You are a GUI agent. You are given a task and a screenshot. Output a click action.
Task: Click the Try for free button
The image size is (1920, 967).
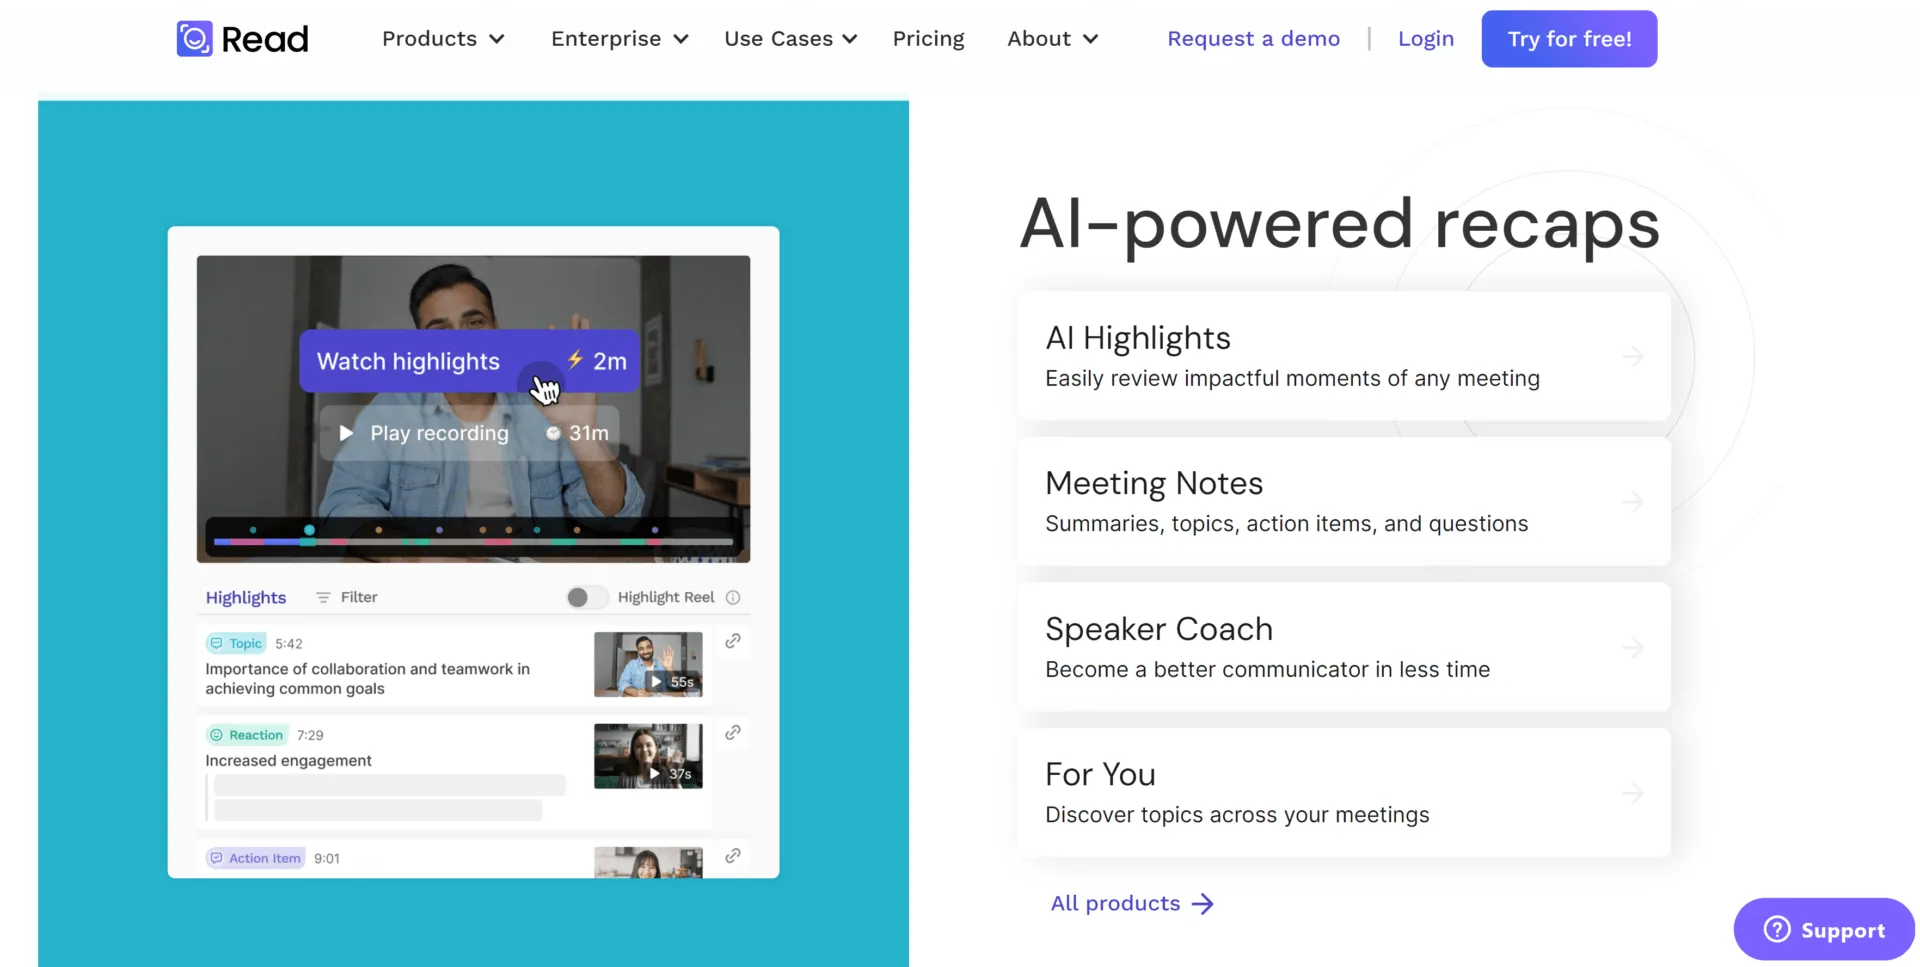point(1569,39)
